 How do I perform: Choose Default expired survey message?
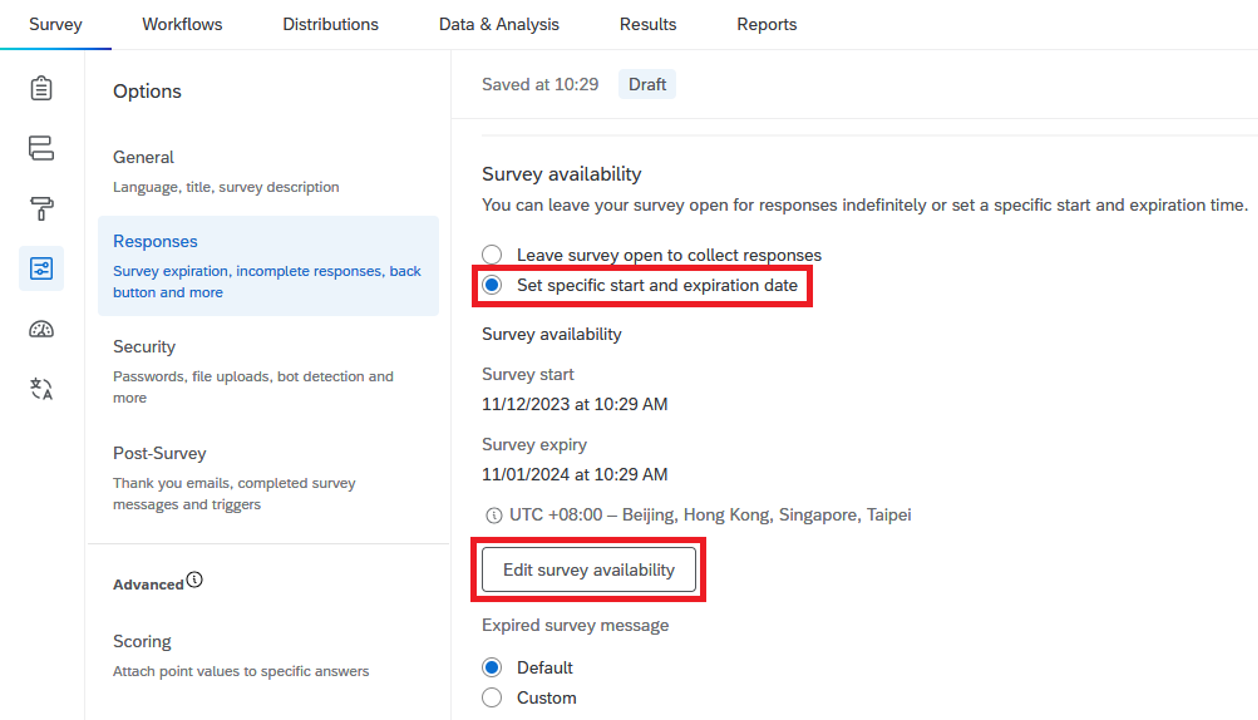point(492,667)
